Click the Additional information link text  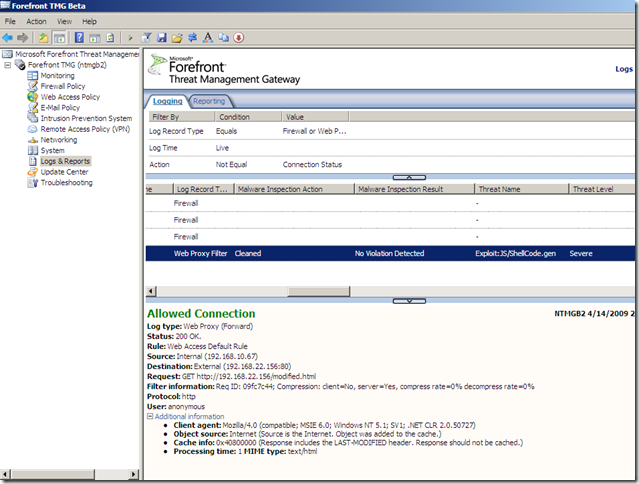point(189,416)
